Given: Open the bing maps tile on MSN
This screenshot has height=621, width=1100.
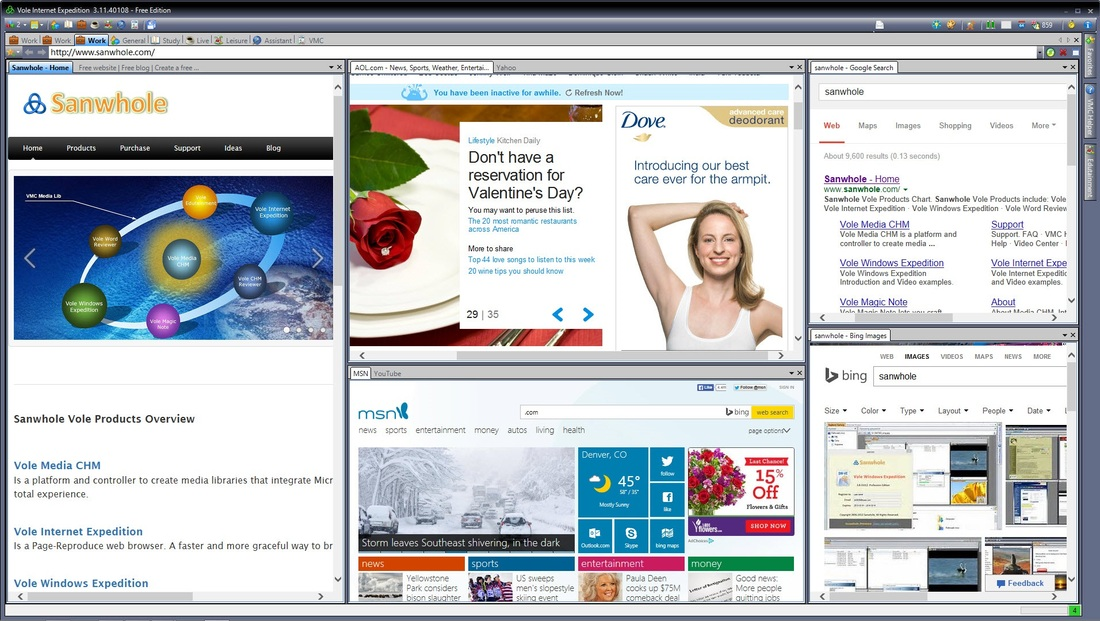Looking at the screenshot, I should point(667,536).
